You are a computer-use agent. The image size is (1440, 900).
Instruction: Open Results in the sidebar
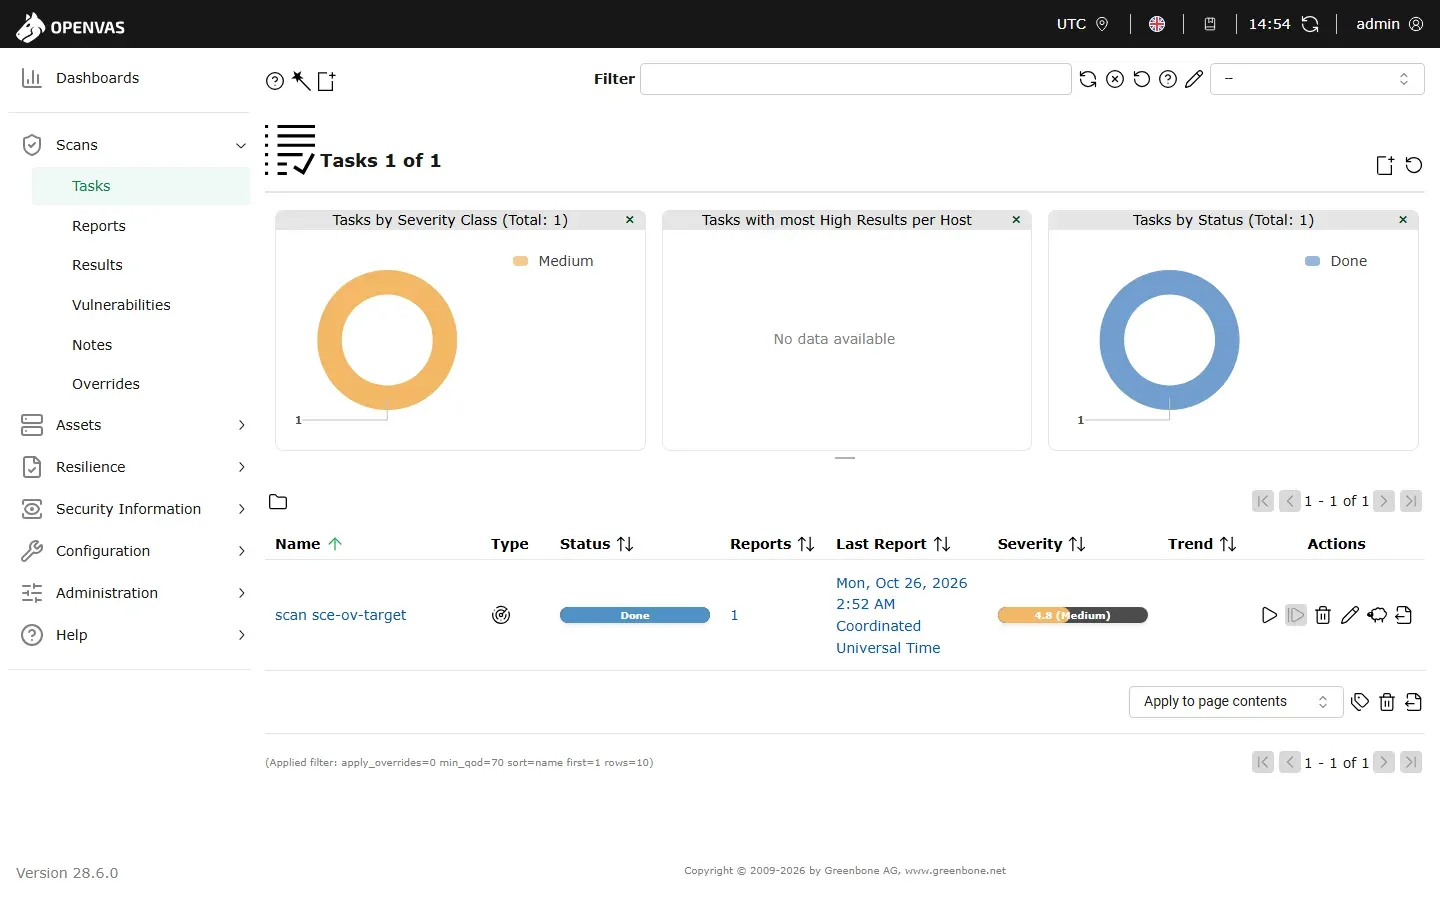click(x=97, y=265)
